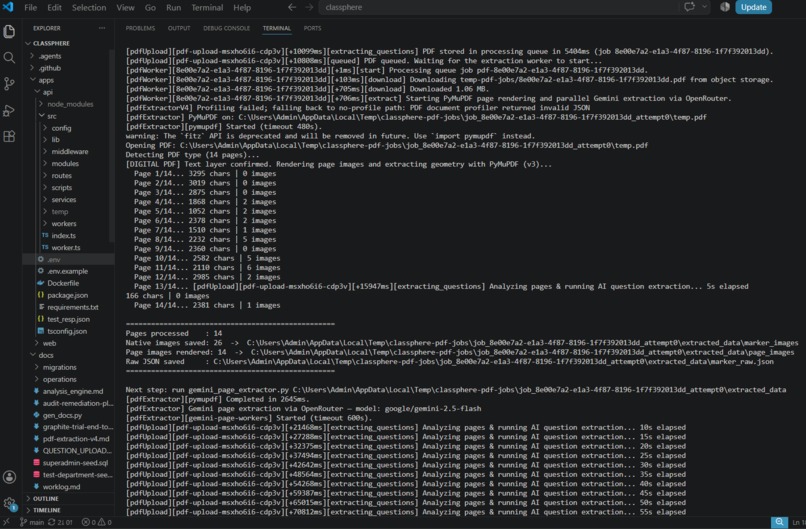Expand the TIMELINE section
This screenshot has height=529, width=806.
click(46, 510)
